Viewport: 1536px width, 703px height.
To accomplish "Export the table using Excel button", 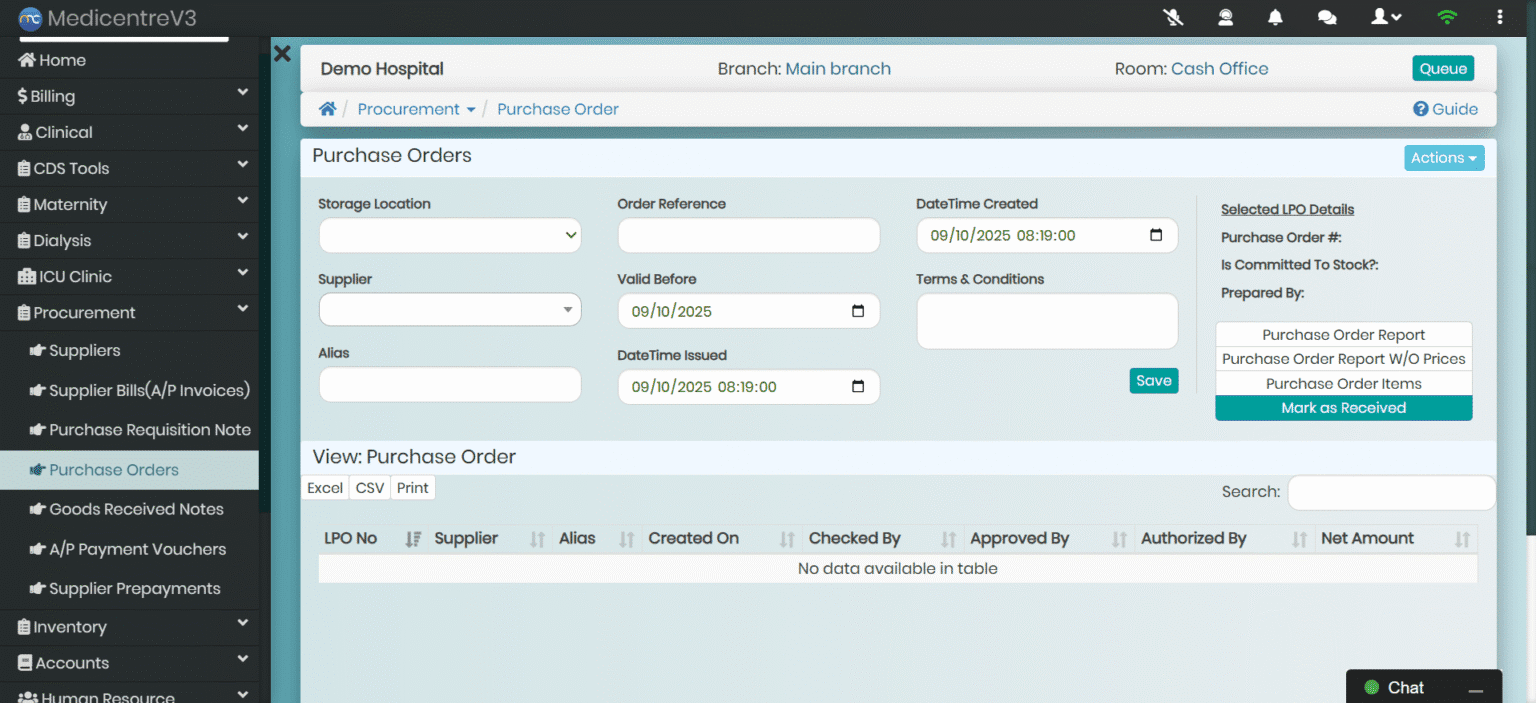I will point(325,488).
